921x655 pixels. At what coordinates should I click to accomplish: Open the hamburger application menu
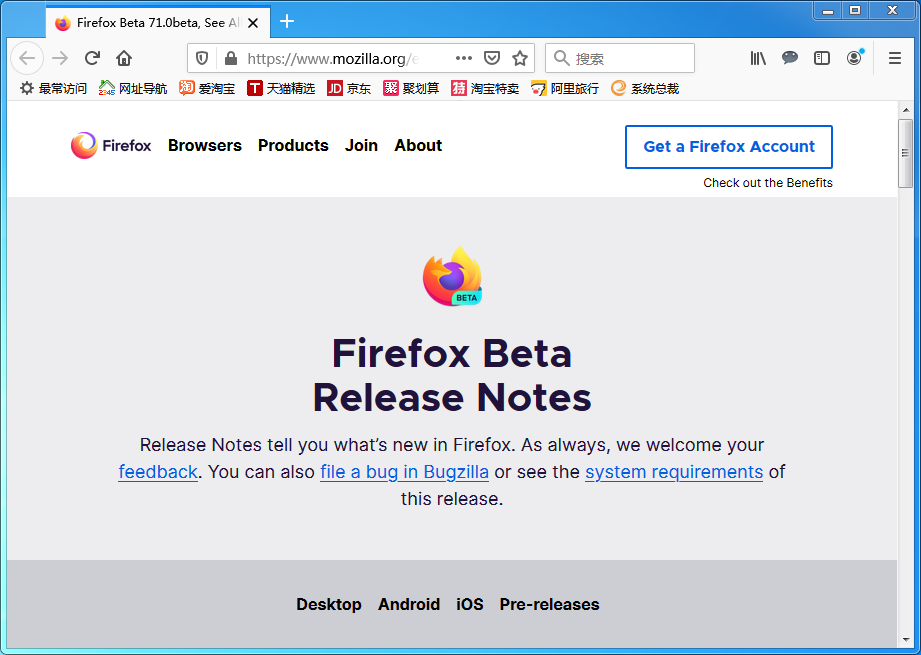click(895, 58)
